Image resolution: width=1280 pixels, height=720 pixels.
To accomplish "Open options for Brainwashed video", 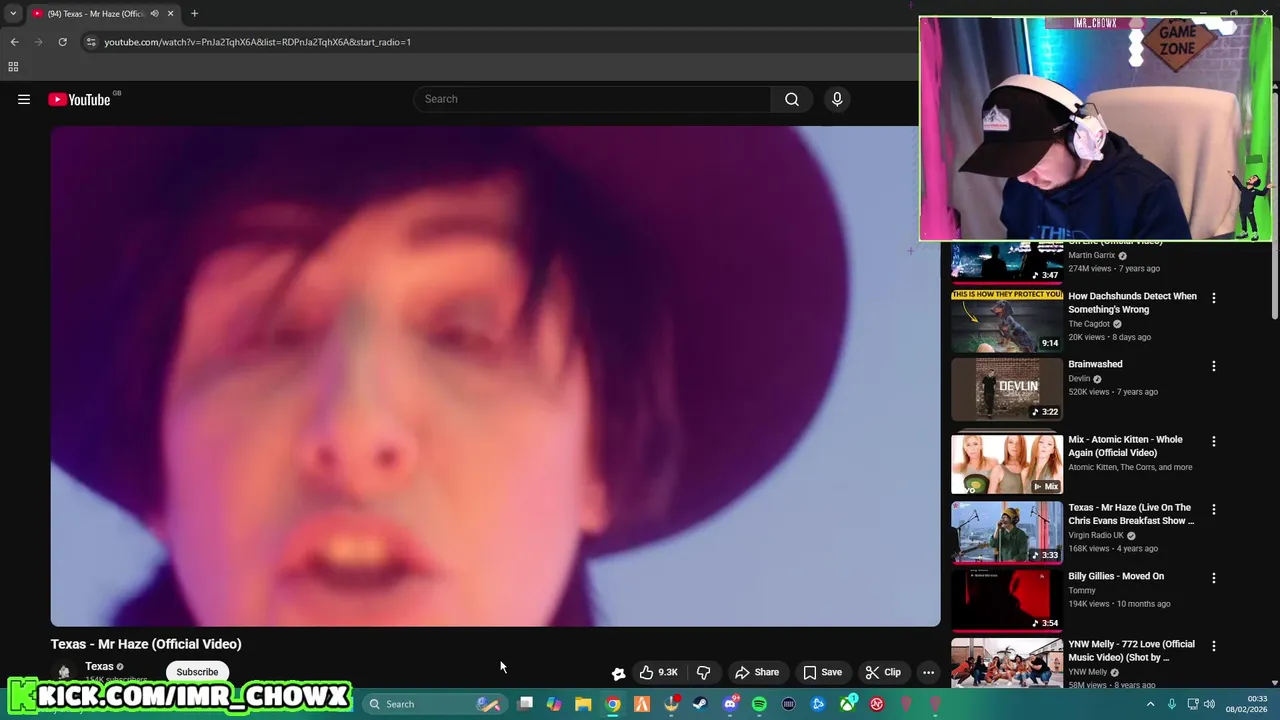I will click(x=1214, y=366).
